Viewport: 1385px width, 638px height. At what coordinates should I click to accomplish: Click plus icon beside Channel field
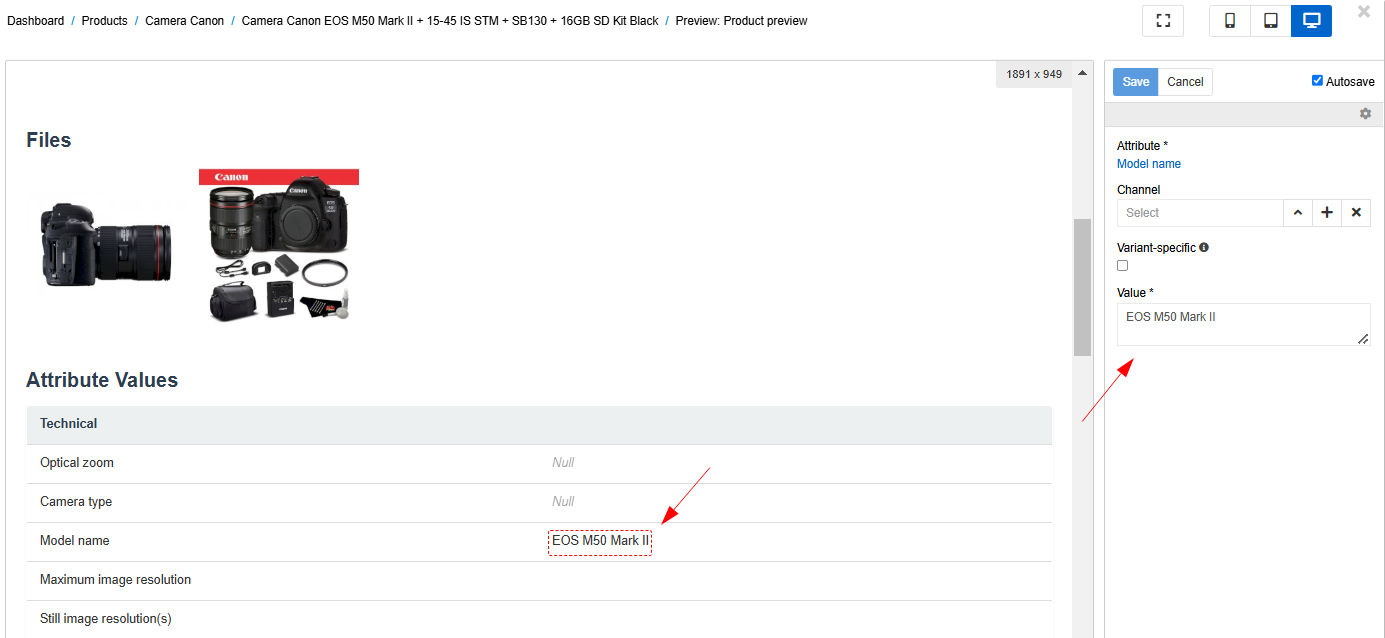[1327, 213]
